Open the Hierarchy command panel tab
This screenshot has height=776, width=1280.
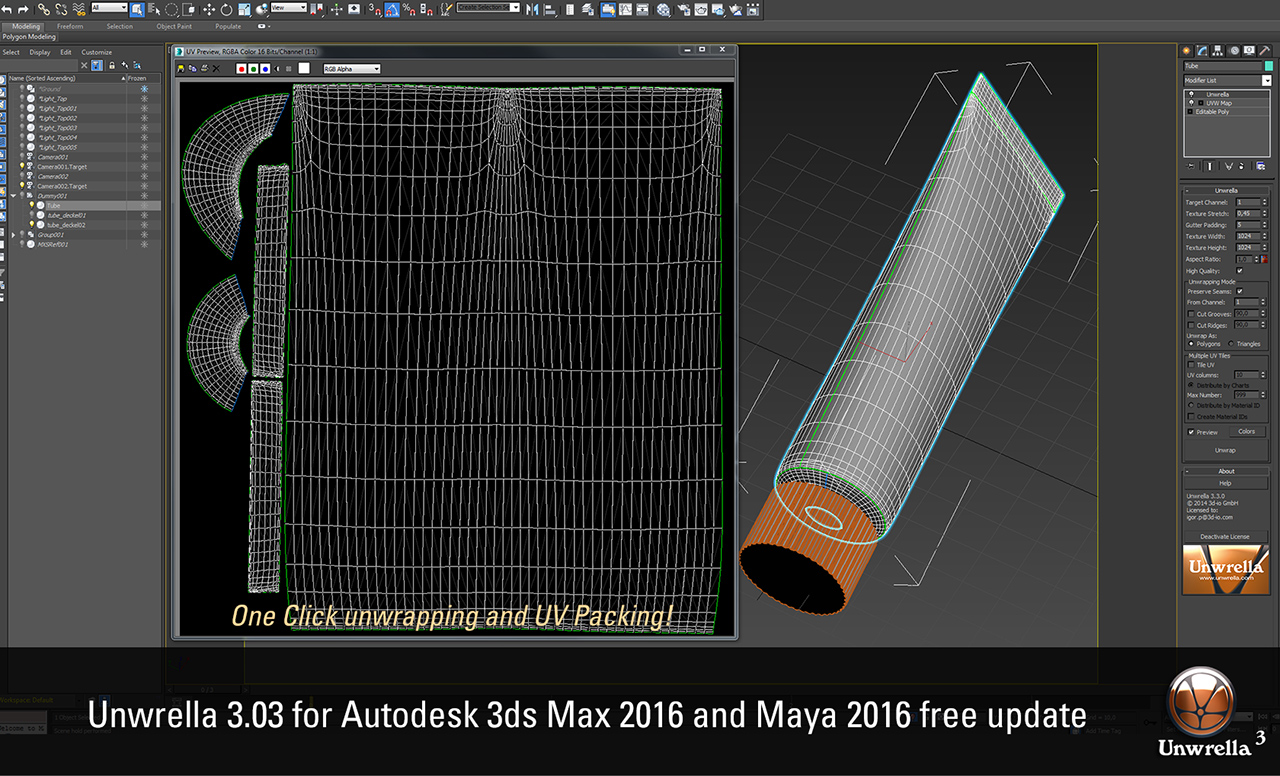pyautogui.click(x=1219, y=49)
